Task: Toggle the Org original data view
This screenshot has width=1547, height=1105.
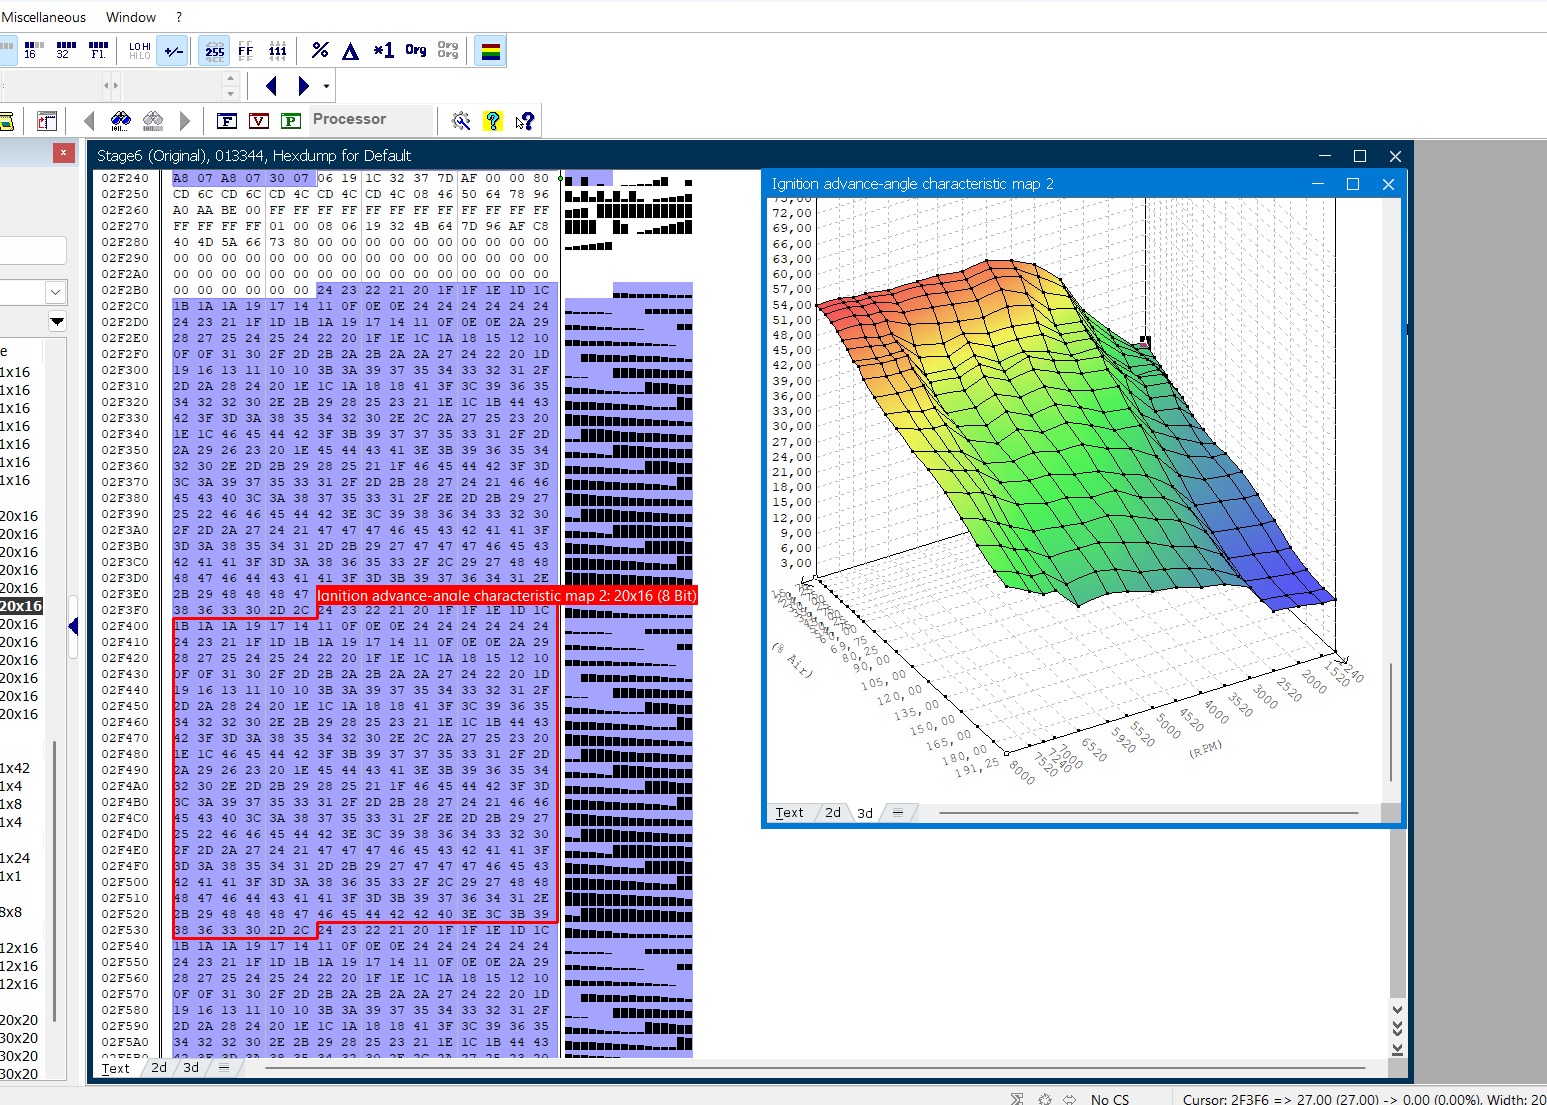Action: coord(415,50)
